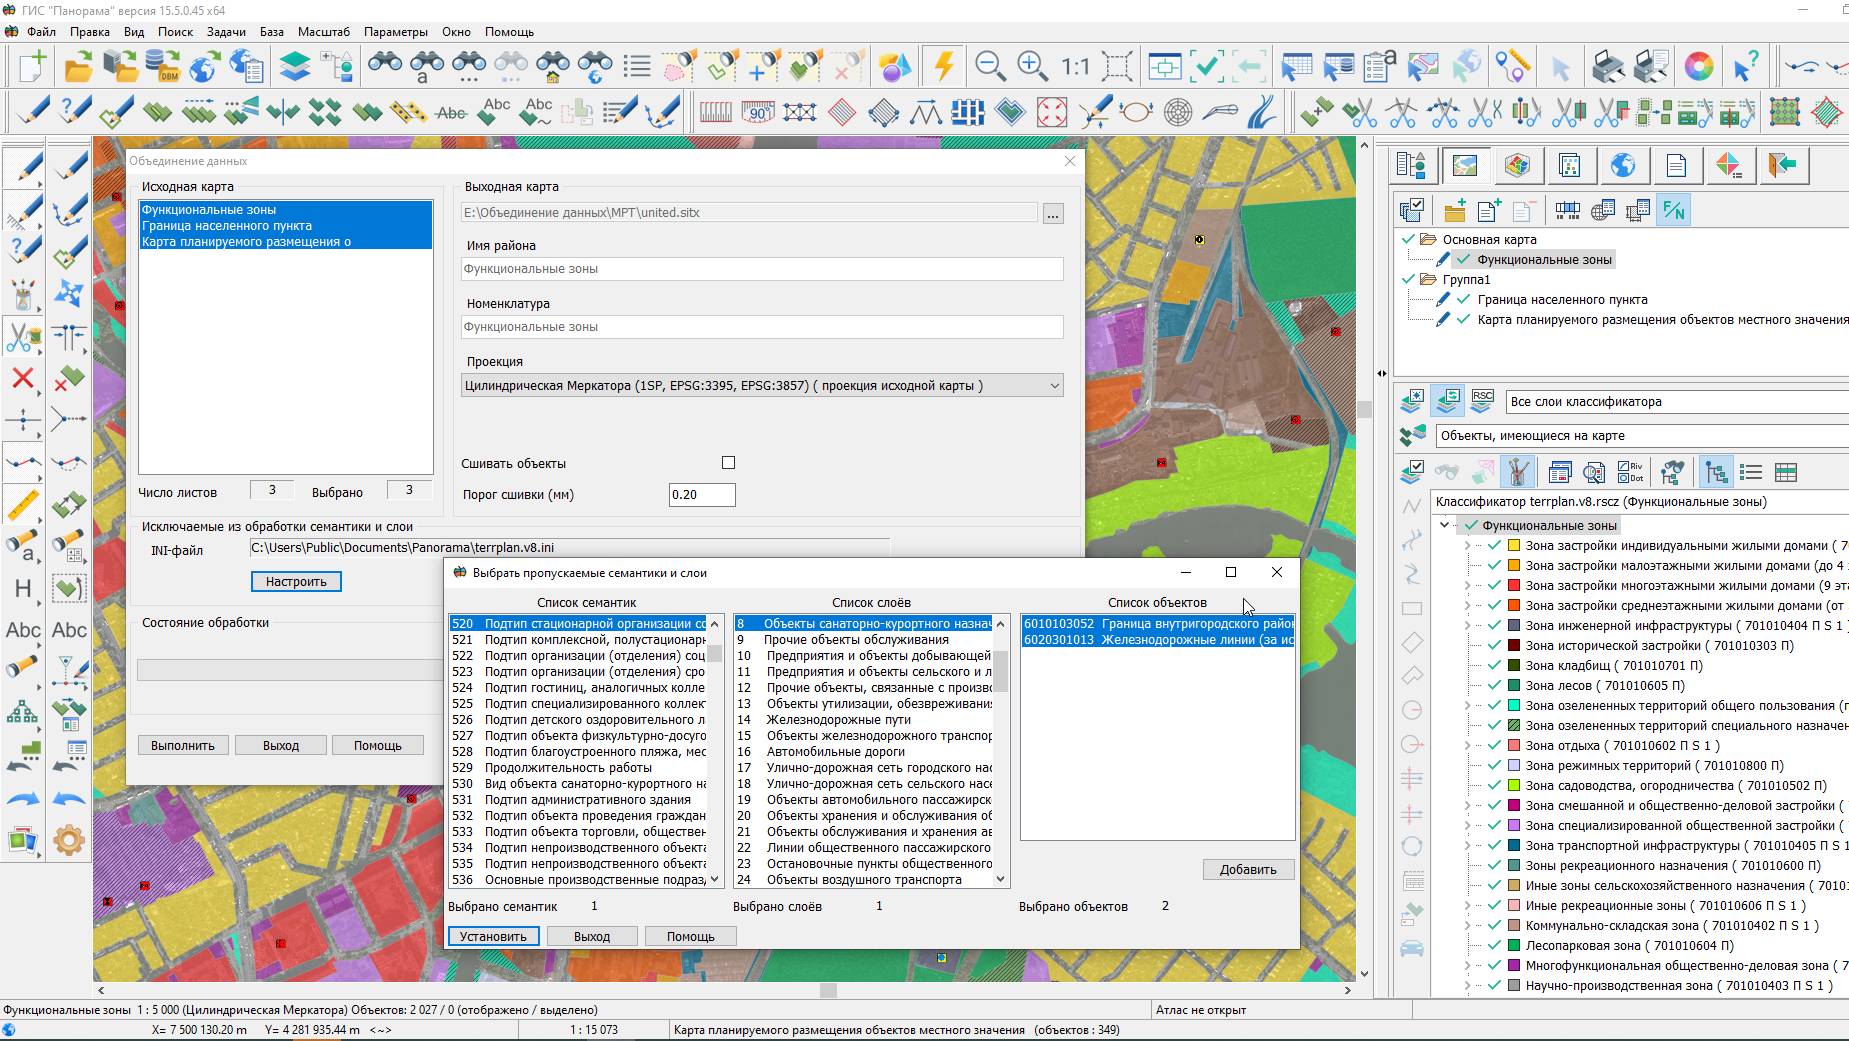The height and width of the screenshot is (1041, 1849).
Task: Enable the Сшивать объекты checkbox
Action: pos(728,463)
